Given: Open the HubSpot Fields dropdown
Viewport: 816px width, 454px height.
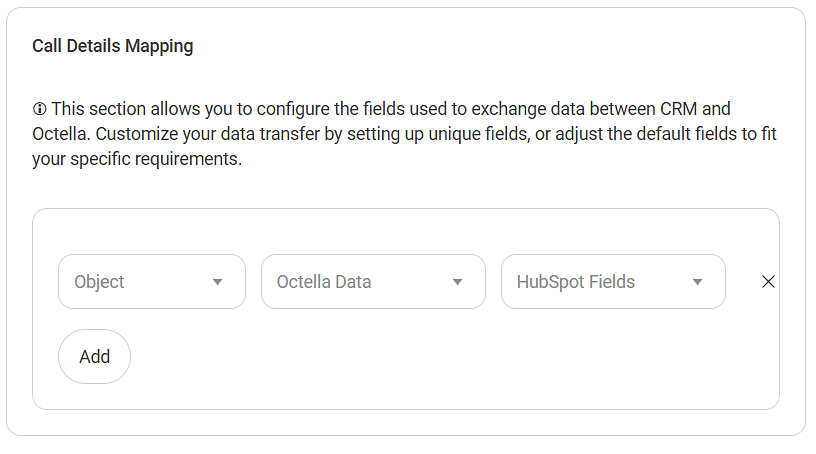Looking at the screenshot, I should coord(613,282).
